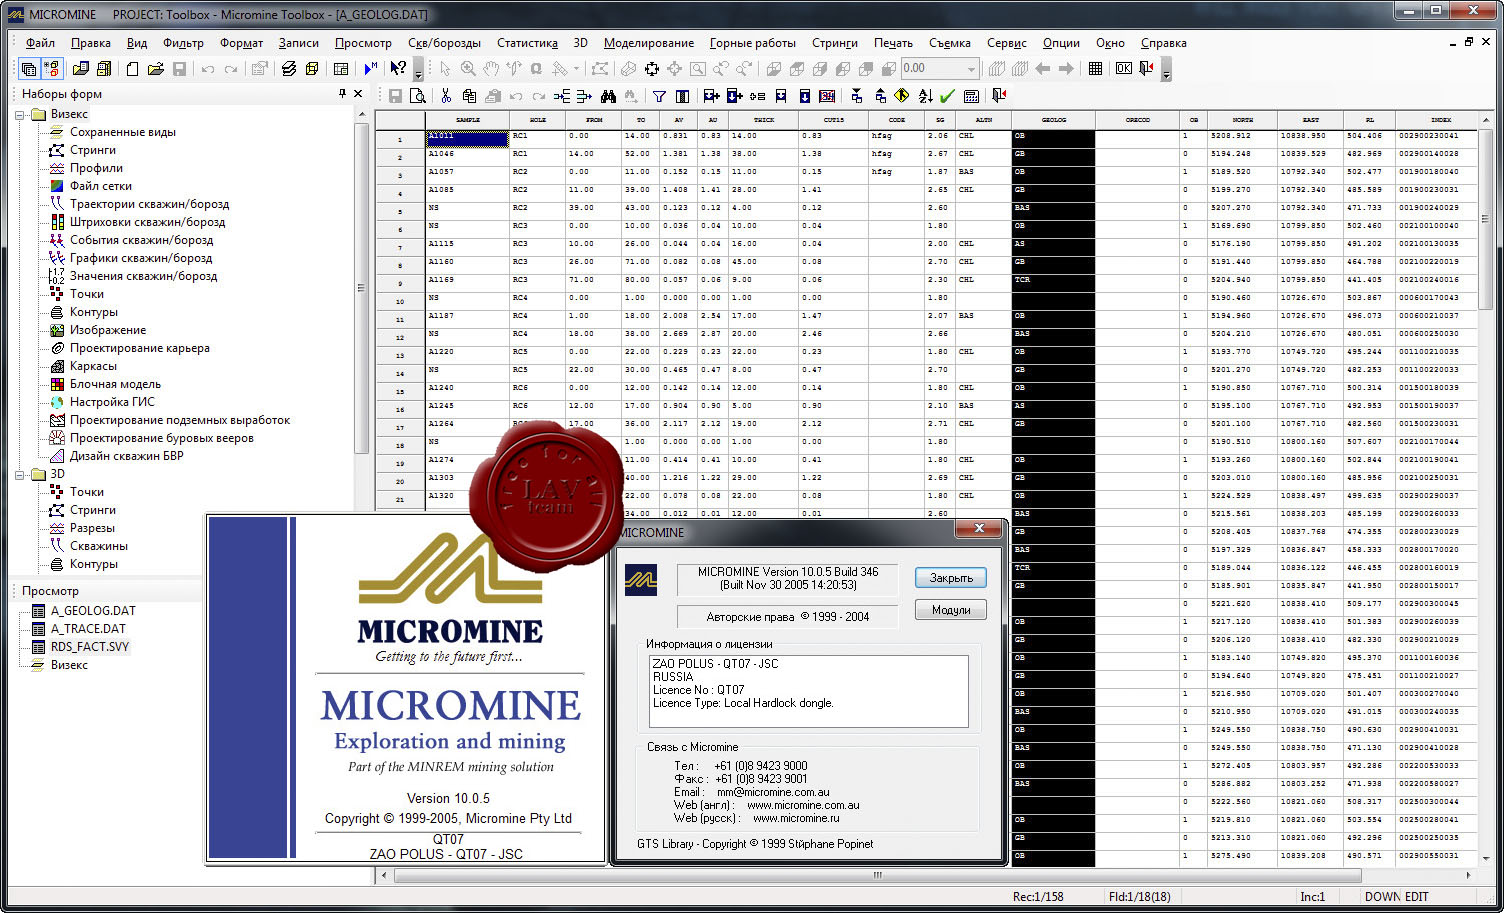The height and width of the screenshot is (913, 1504).
Task: Click the SAMPLE column header
Action: pos(467,120)
